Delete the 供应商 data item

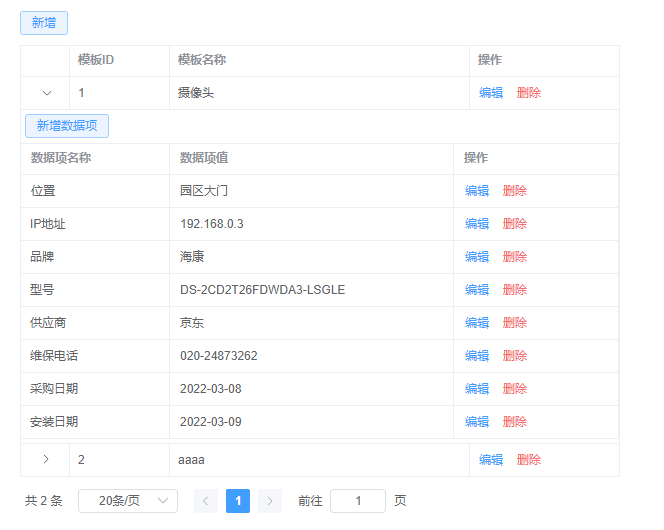[x=515, y=323]
